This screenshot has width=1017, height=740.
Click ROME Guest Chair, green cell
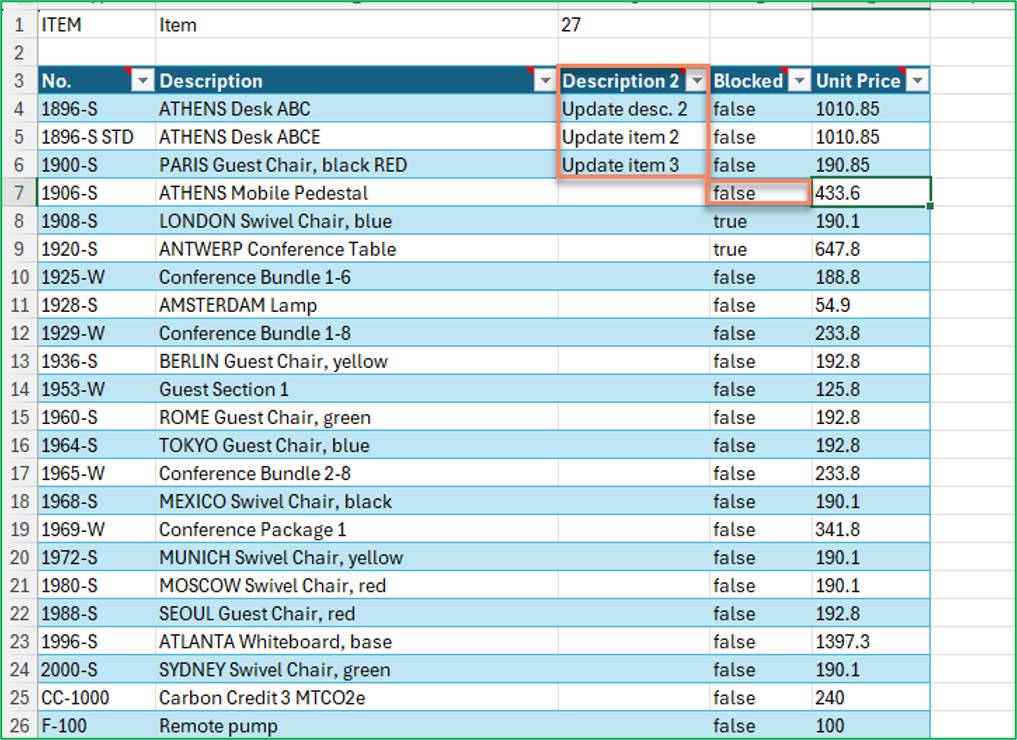(x=357, y=417)
